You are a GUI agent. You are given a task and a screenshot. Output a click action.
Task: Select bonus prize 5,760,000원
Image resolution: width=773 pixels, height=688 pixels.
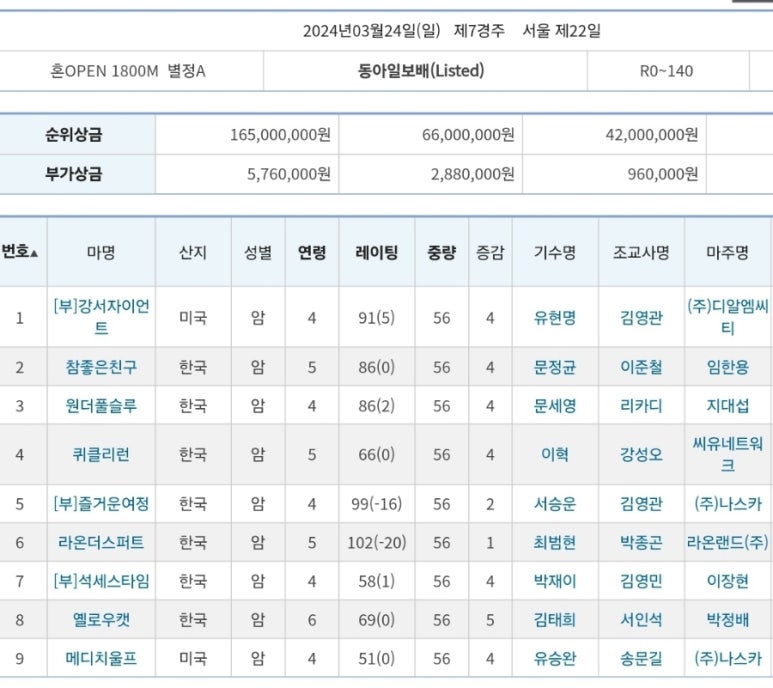(289, 174)
